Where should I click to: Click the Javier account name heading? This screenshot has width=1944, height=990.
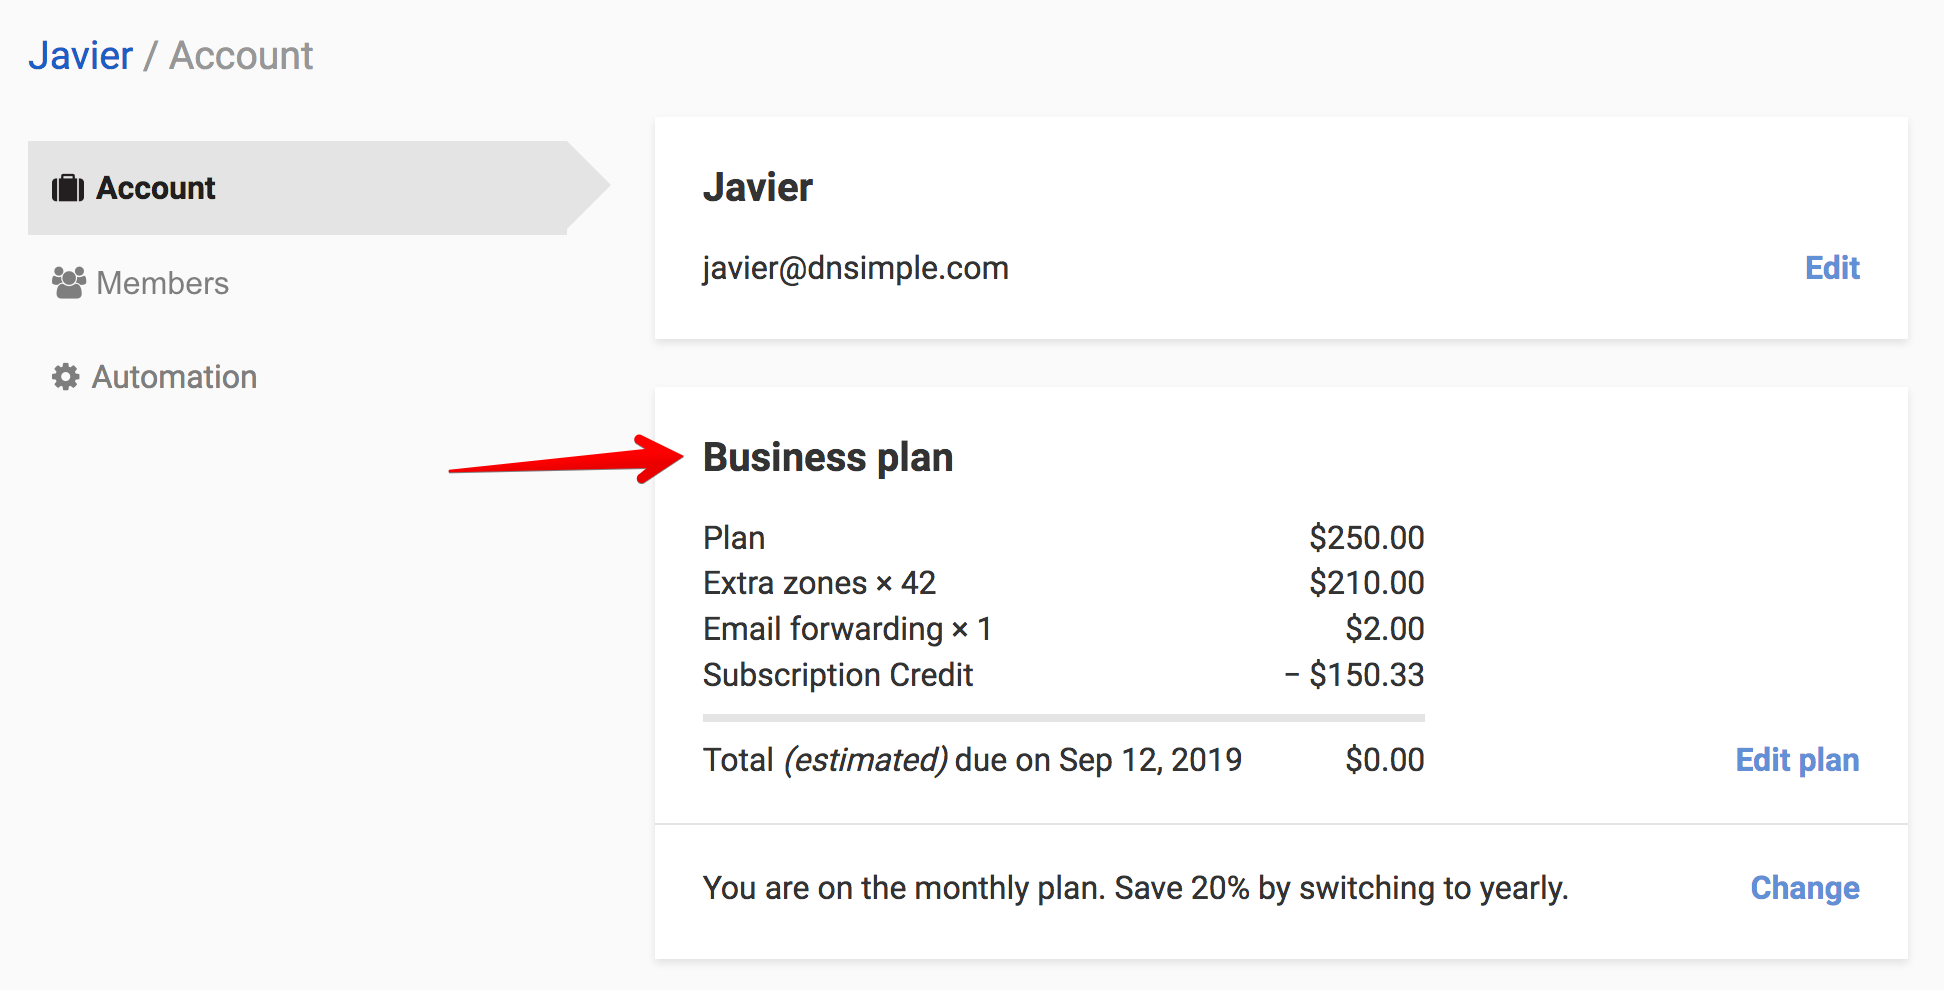[758, 187]
